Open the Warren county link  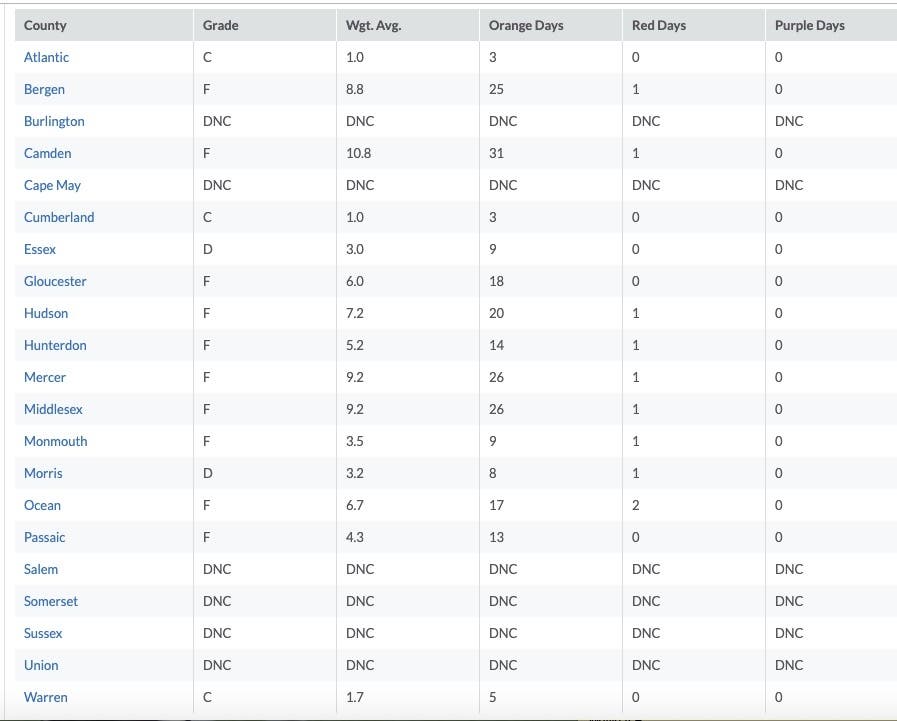(x=46, y=697)
